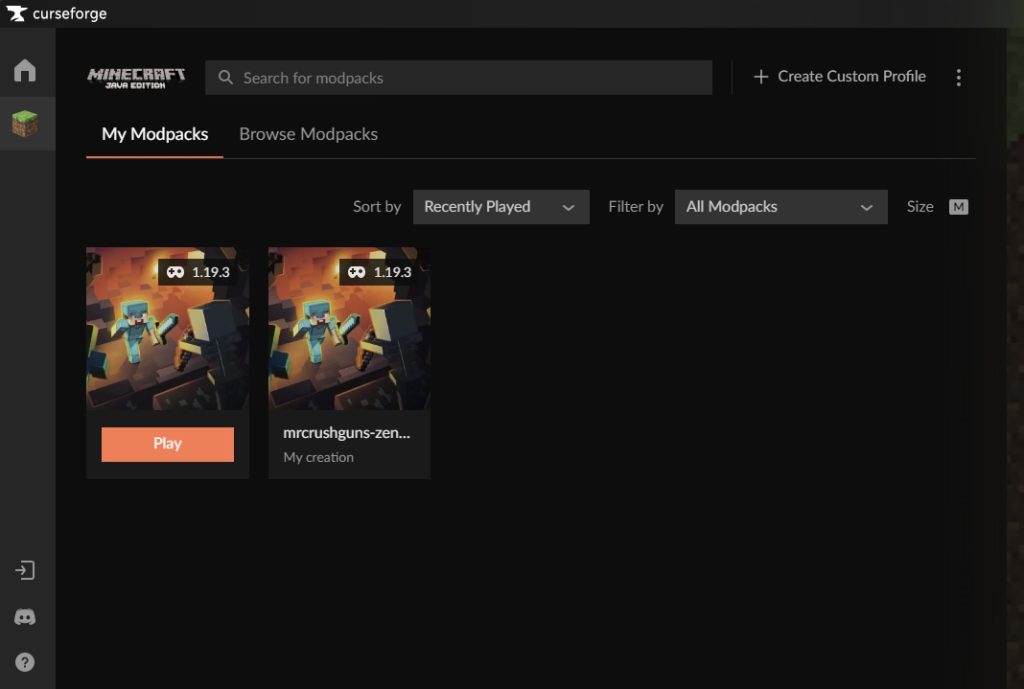Viewport: 1024px width, 689px height.
Task: Go to the Home icon in sidebar
Action: (x=25, y=70)
